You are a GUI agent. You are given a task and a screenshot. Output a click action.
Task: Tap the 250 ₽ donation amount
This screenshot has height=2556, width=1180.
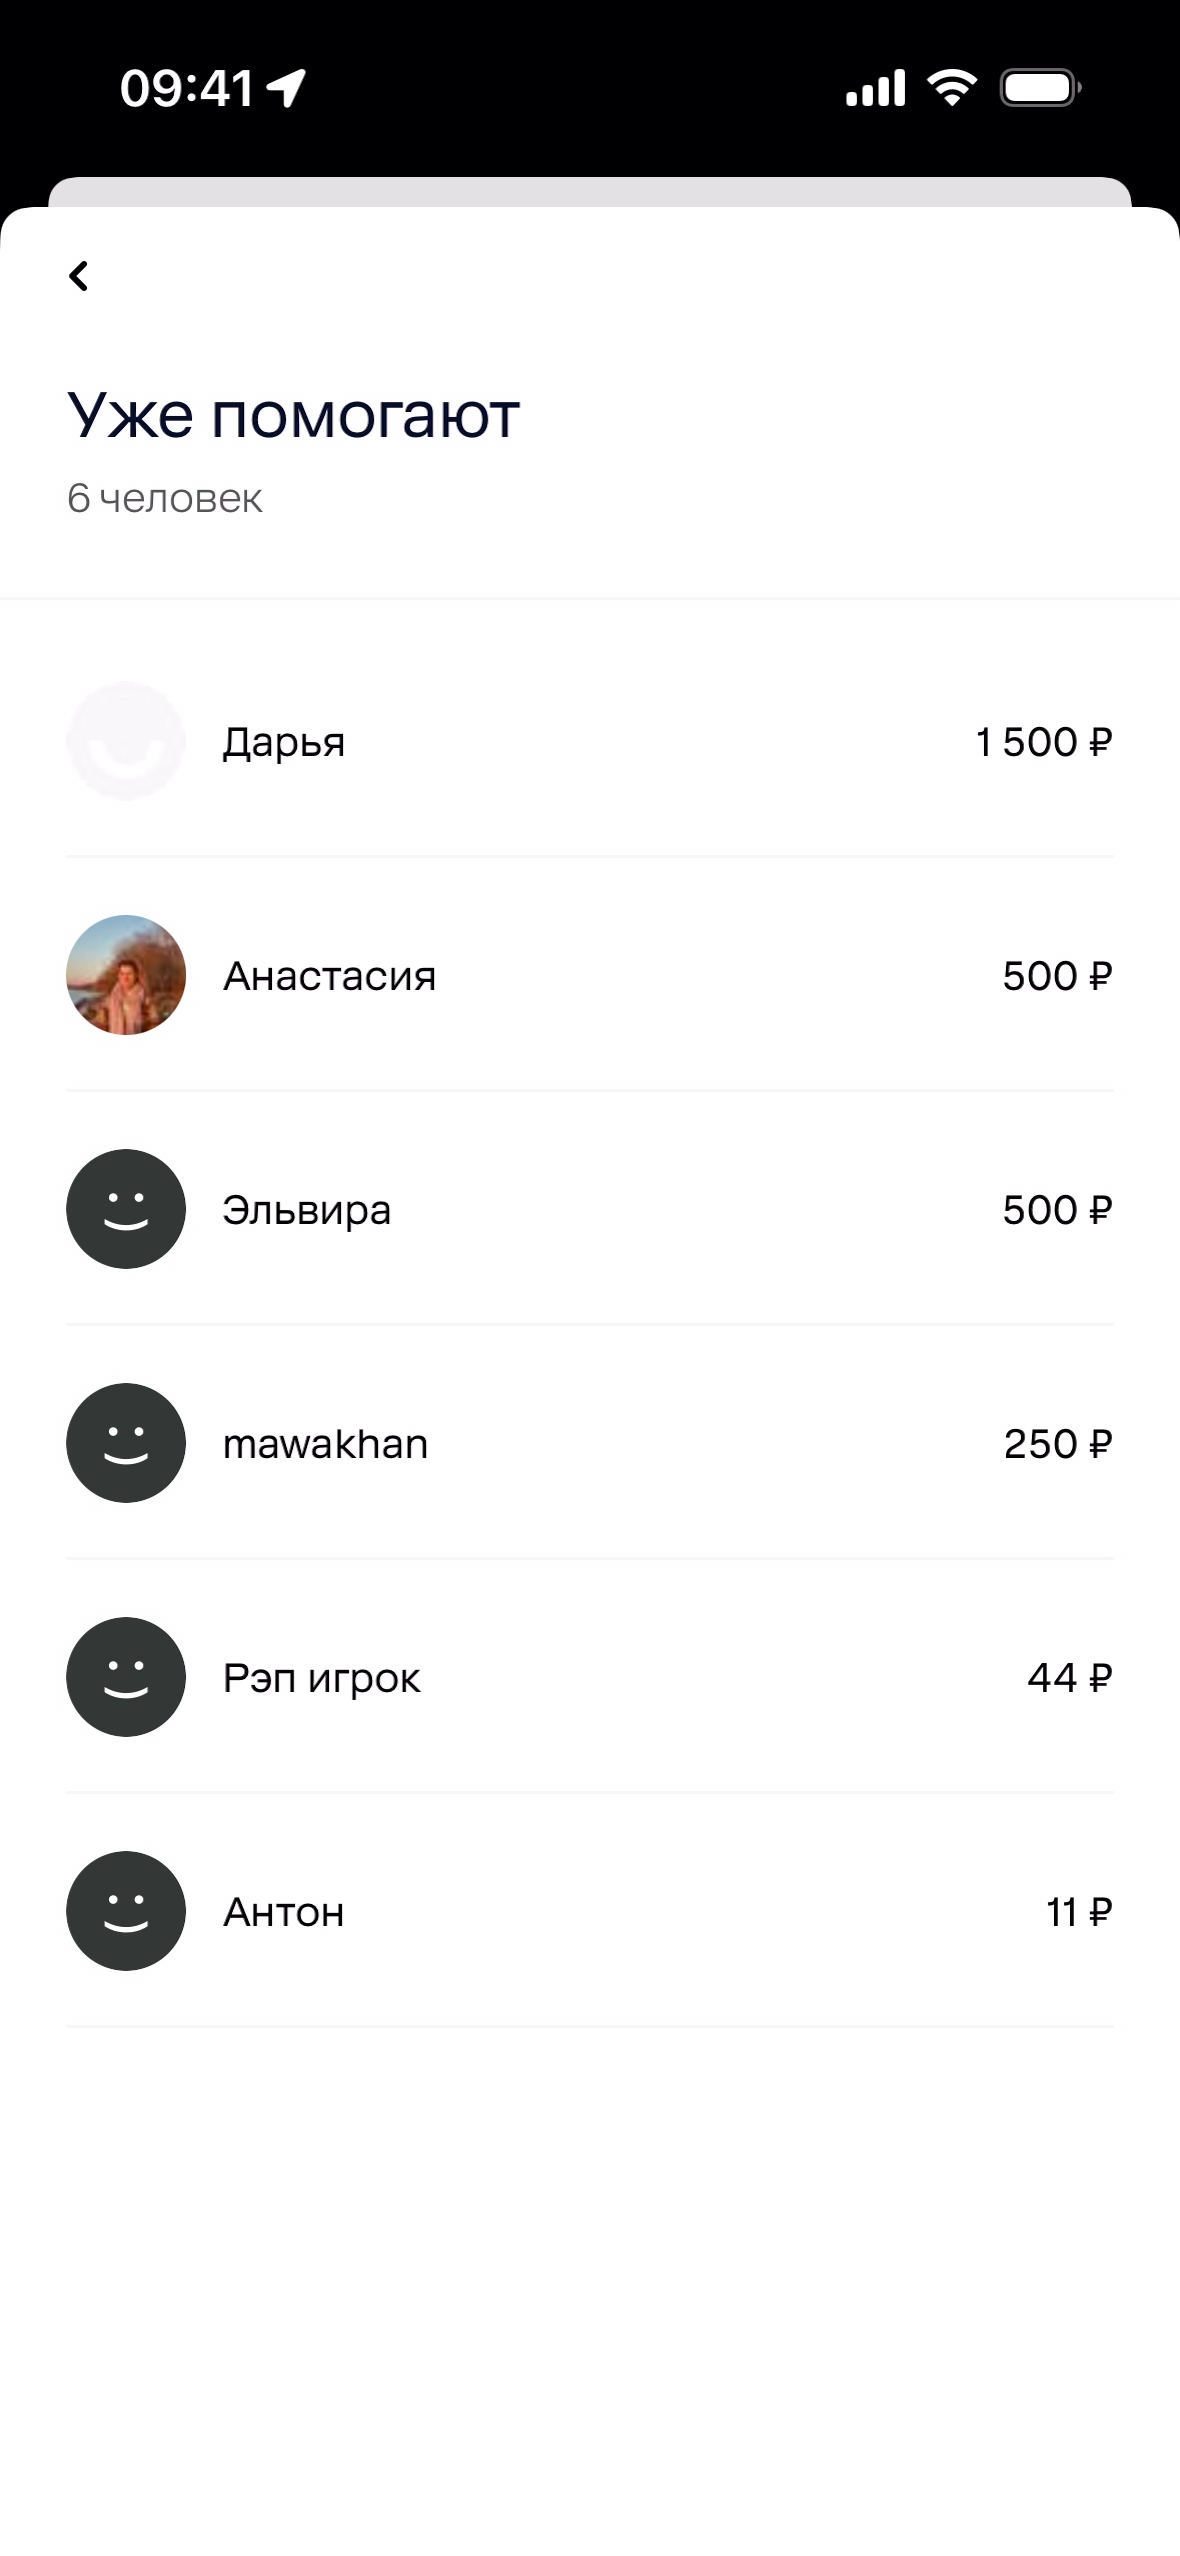click(x=1057, y=1444)
